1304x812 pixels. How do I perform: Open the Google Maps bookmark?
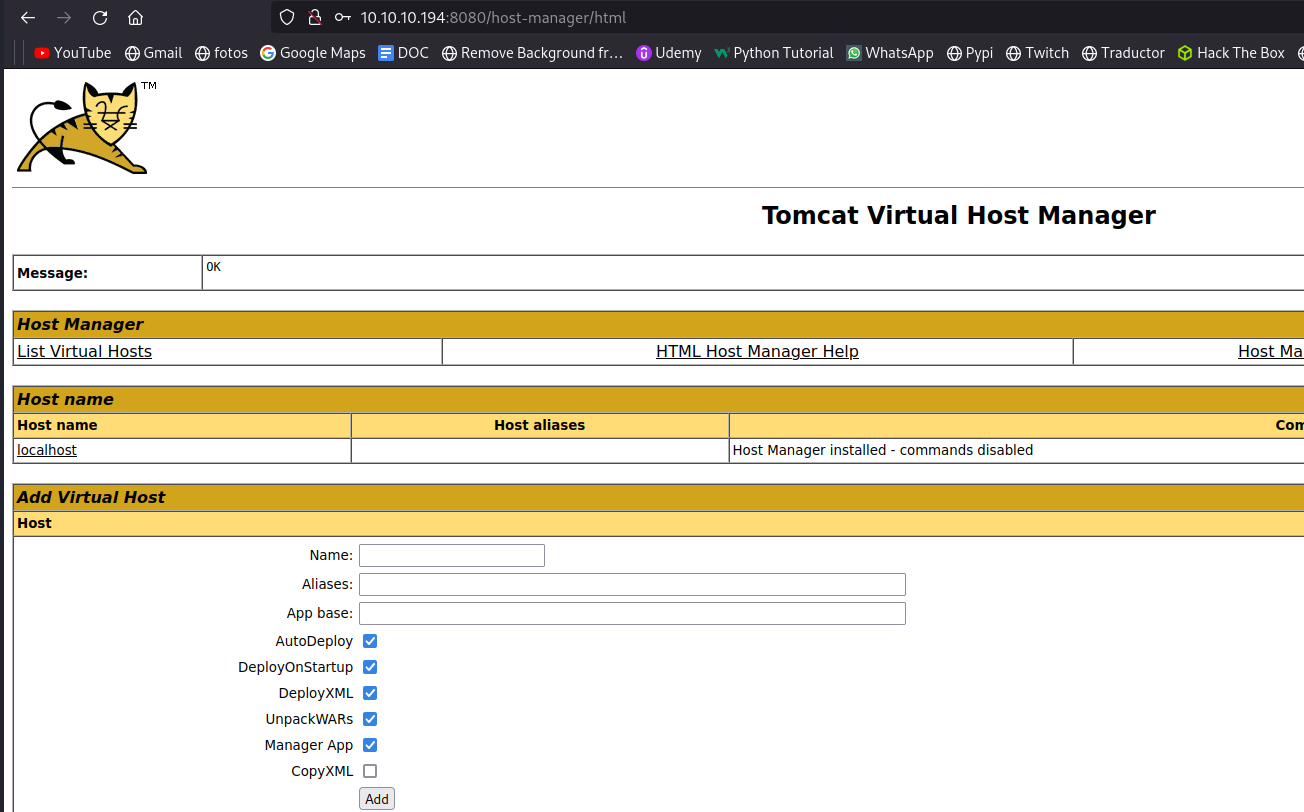(313, 53)
